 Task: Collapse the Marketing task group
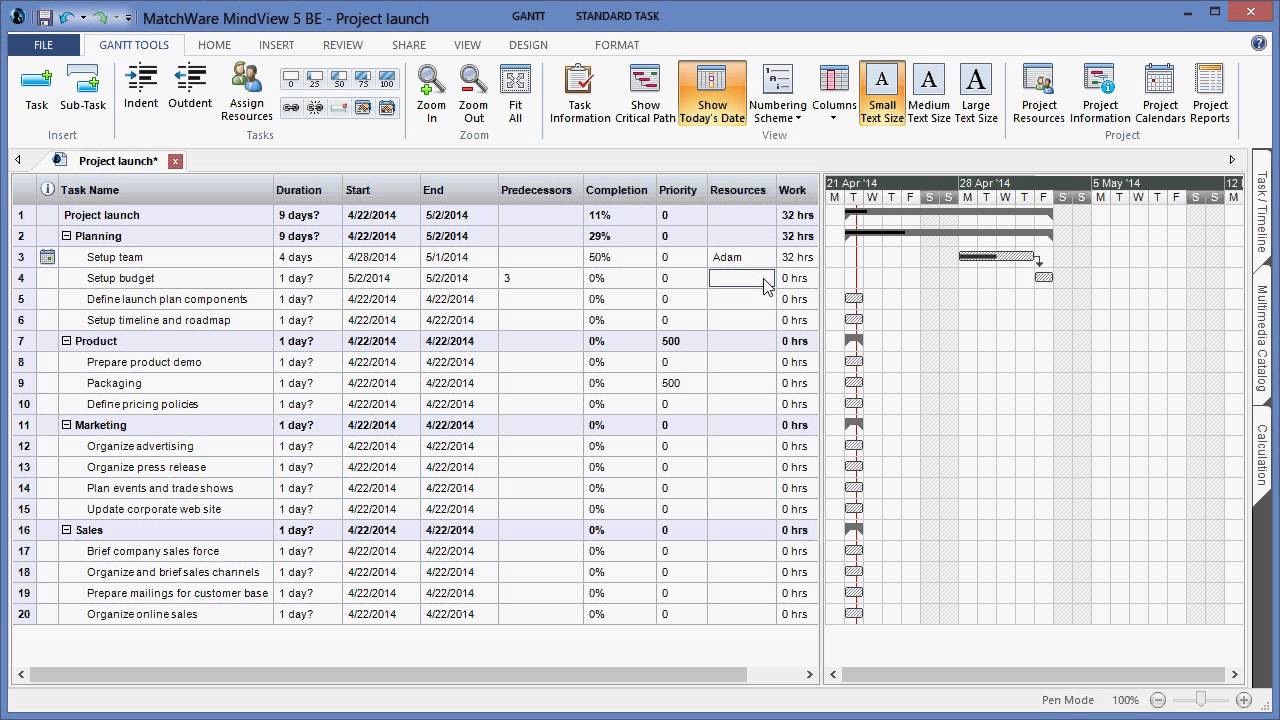click(x=67, y=425)
